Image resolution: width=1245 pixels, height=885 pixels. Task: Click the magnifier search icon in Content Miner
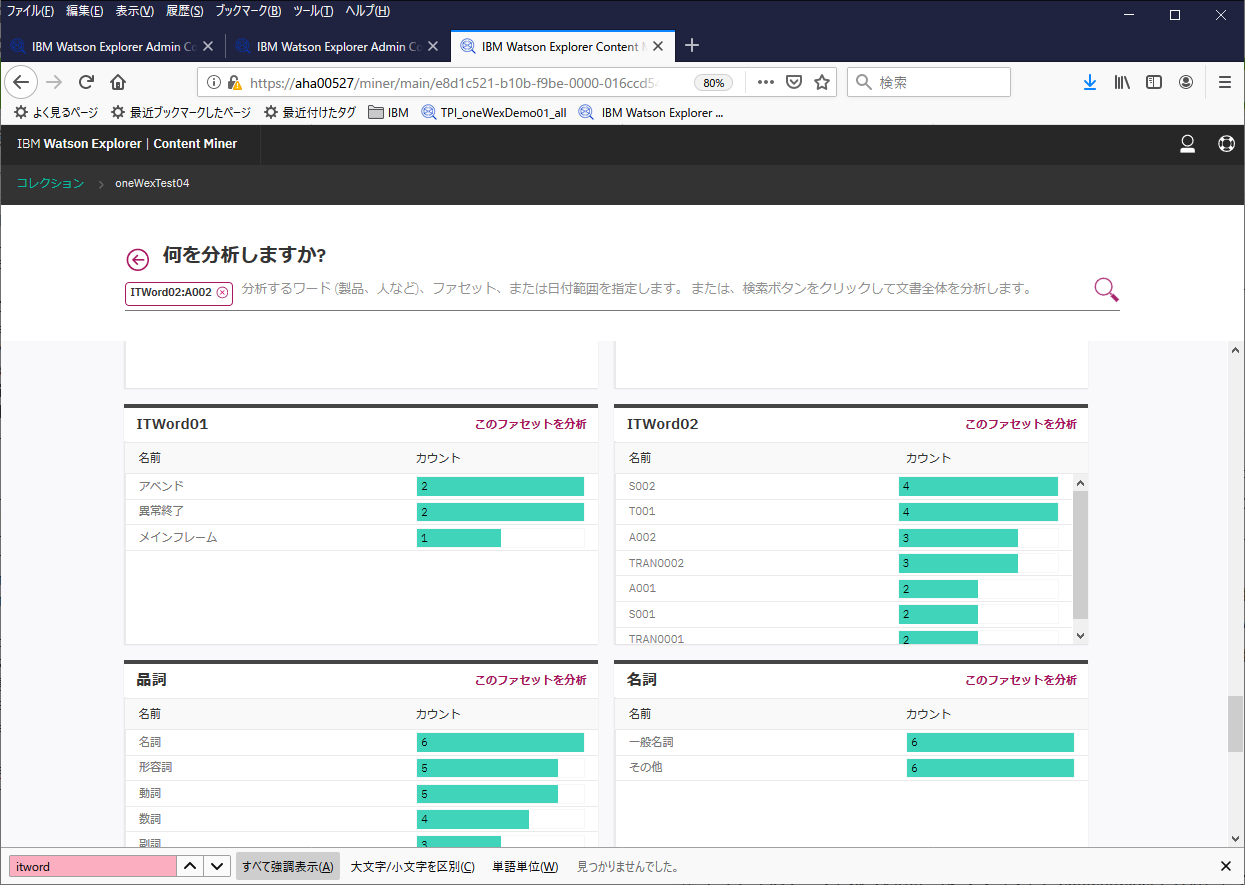[x=1106, y=290]
